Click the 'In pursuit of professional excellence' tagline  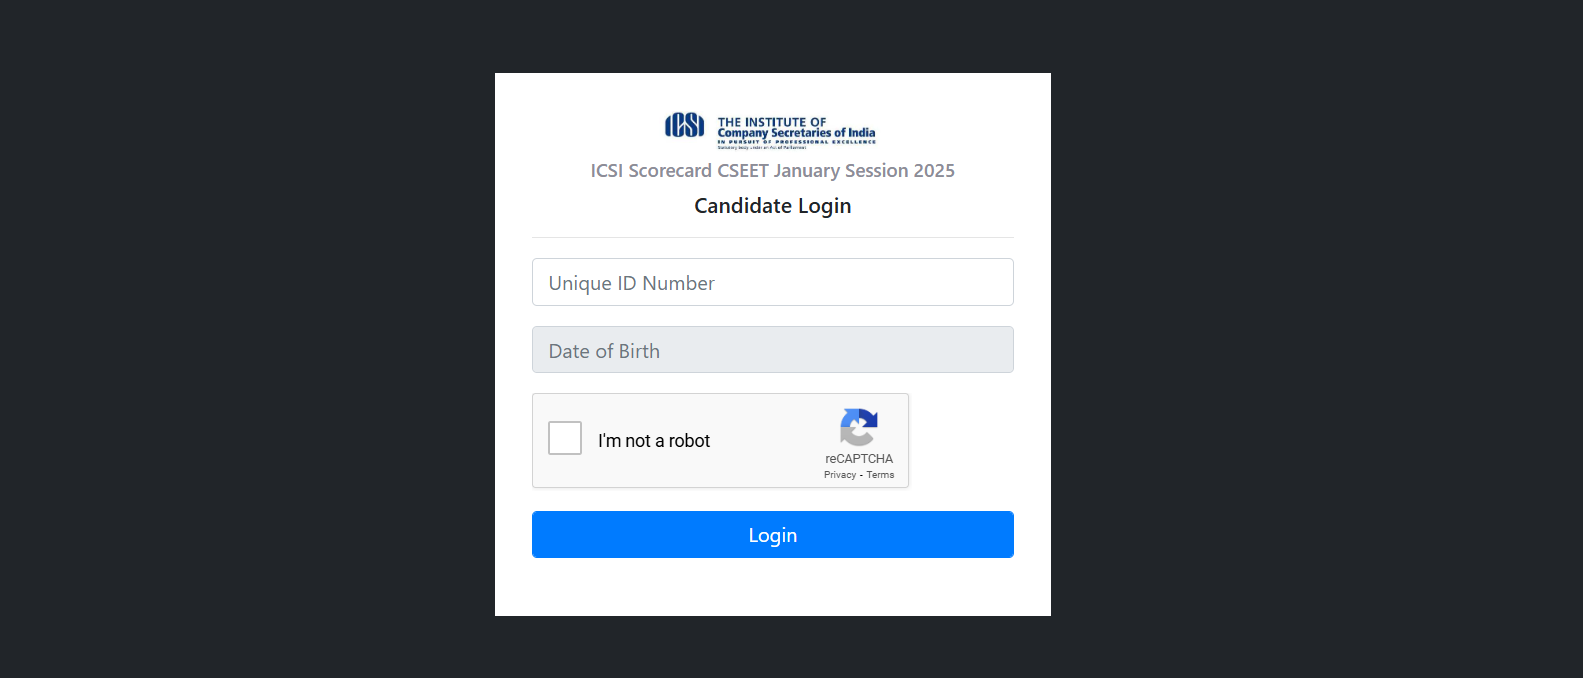point(796,142)
